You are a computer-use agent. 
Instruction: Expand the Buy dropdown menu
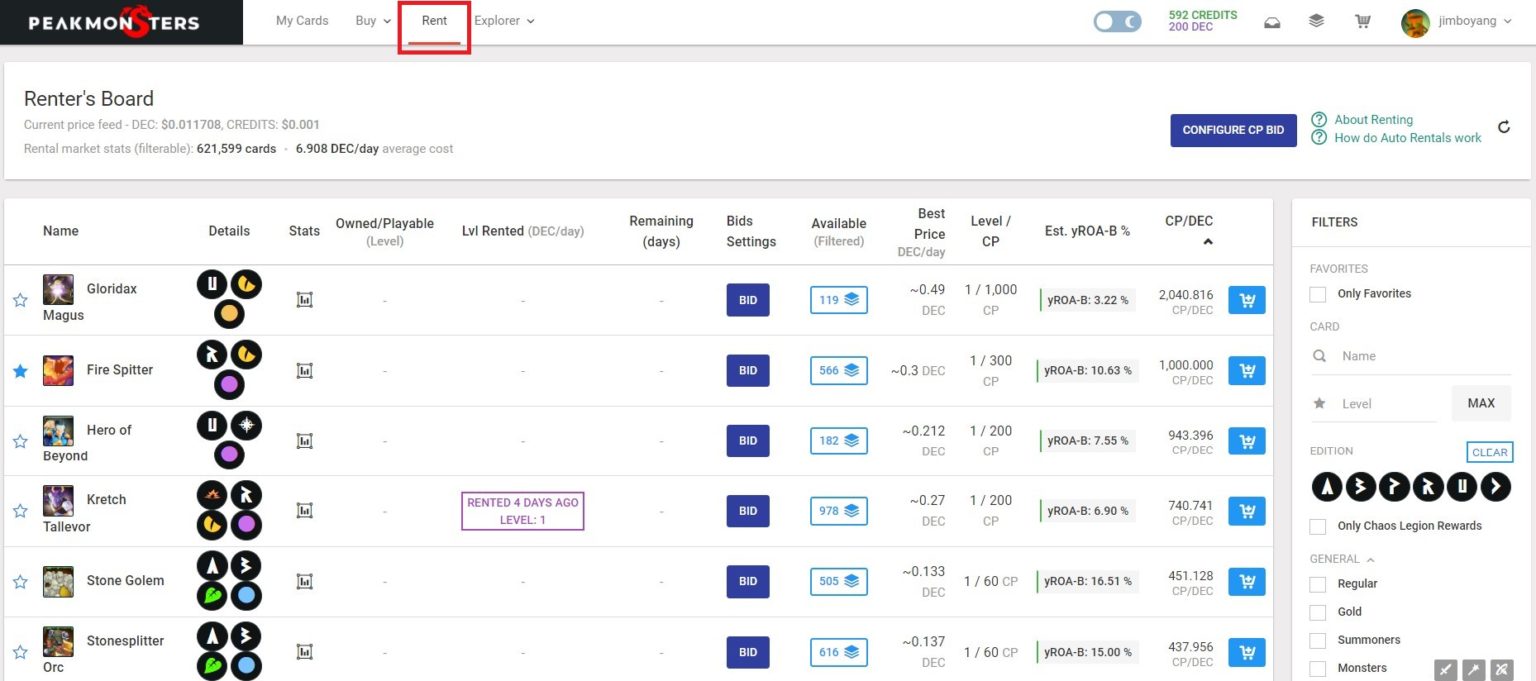[373, 21]
